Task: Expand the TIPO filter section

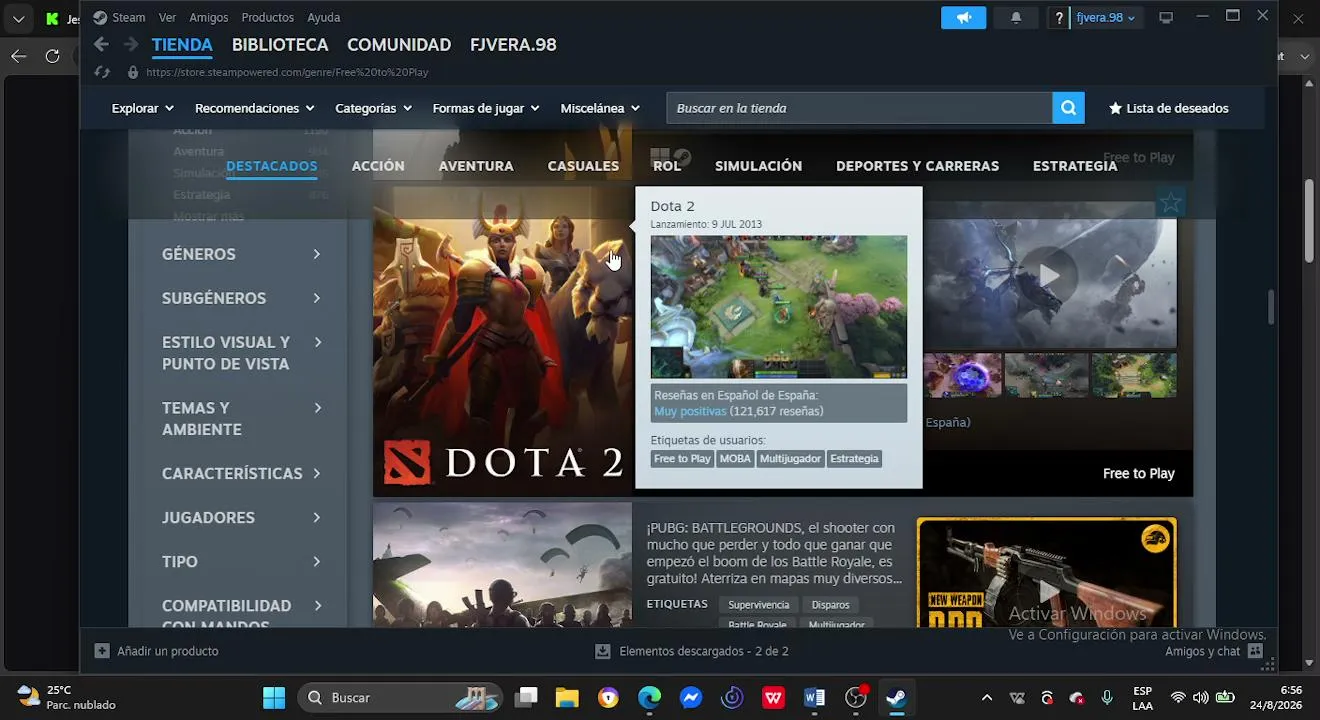Action: click(241, 561)
